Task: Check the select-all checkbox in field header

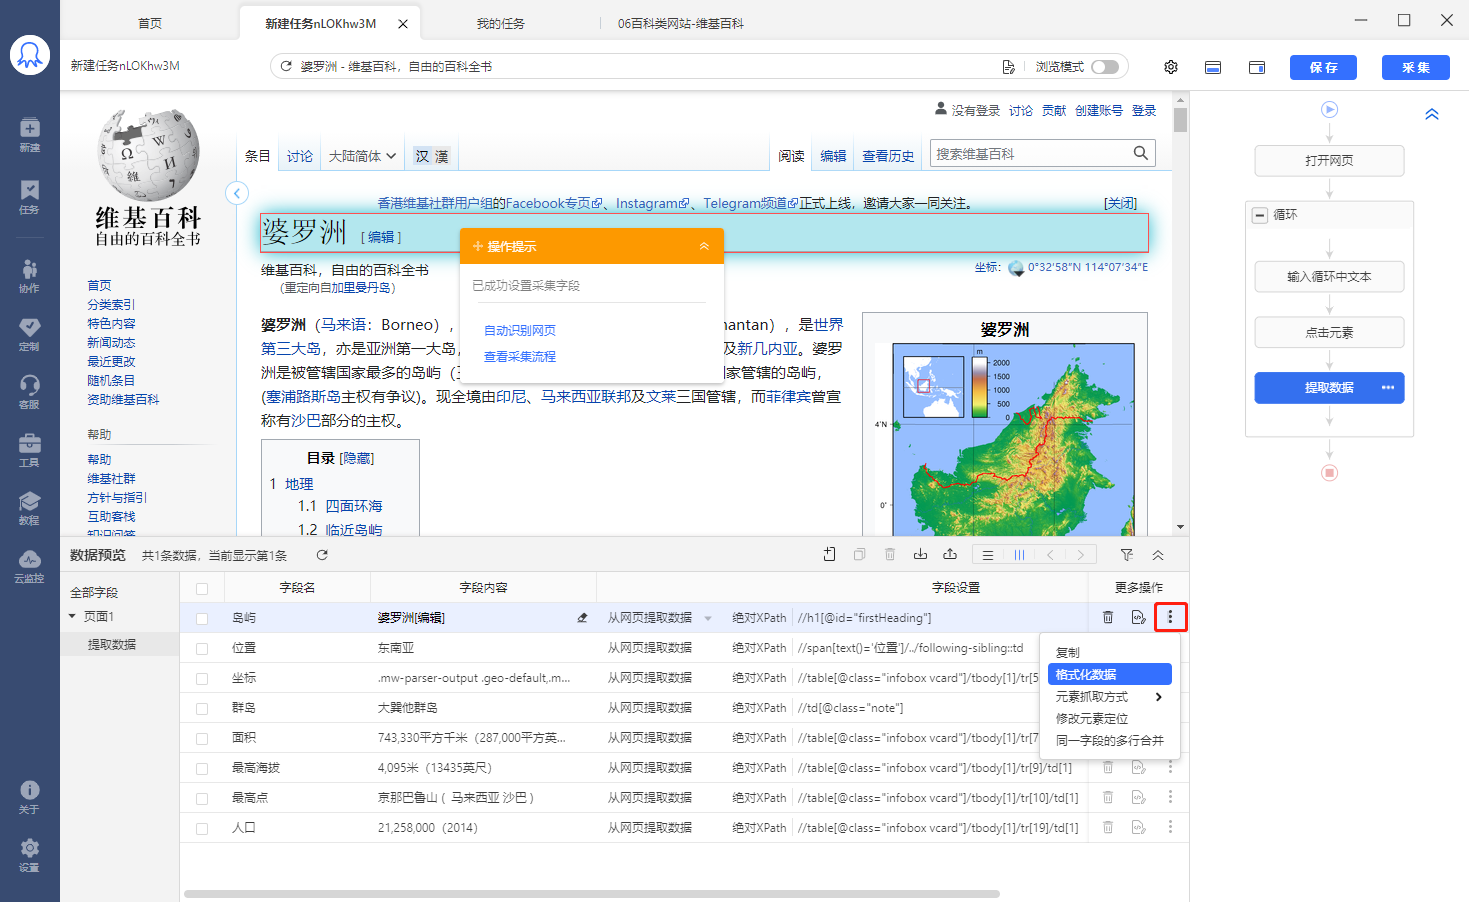Action: coord(202,588)
